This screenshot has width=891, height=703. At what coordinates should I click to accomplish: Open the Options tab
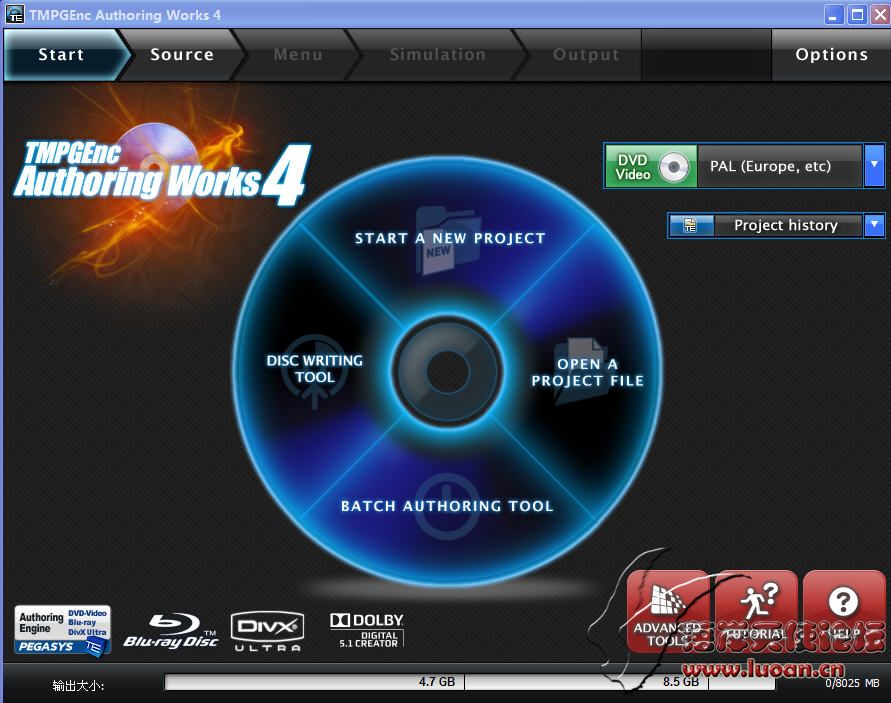pyautogui.click(x=831, y=55)
